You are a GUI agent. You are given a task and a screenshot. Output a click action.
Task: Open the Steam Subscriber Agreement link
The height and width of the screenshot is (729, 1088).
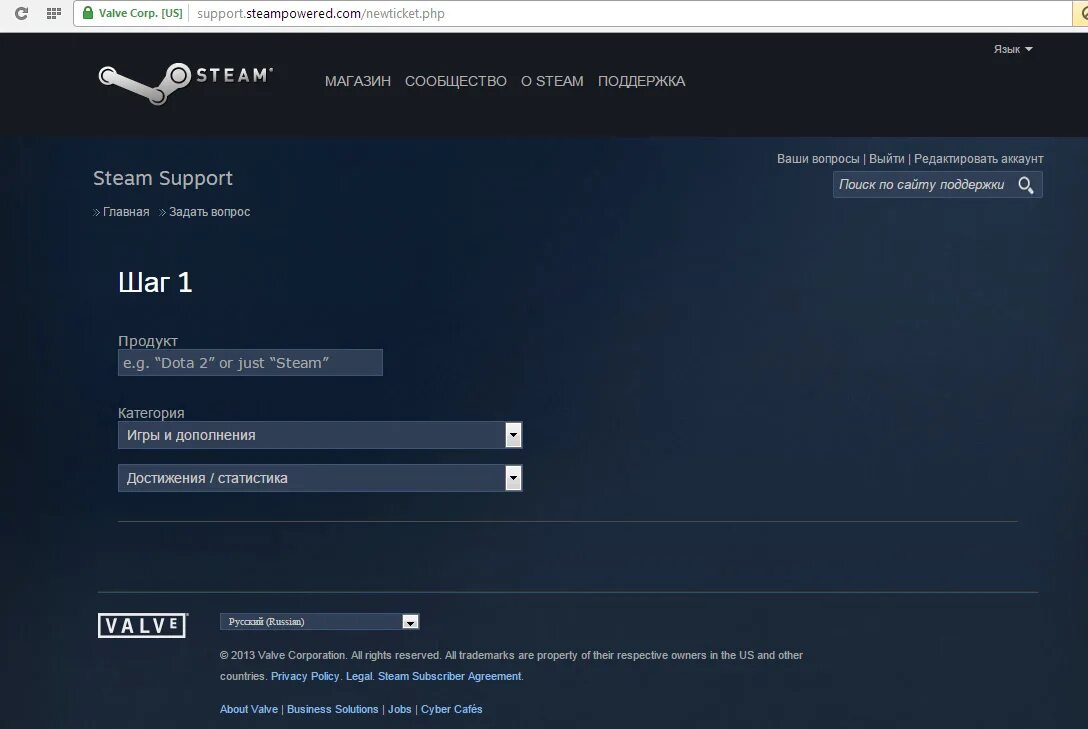[450, 676]
